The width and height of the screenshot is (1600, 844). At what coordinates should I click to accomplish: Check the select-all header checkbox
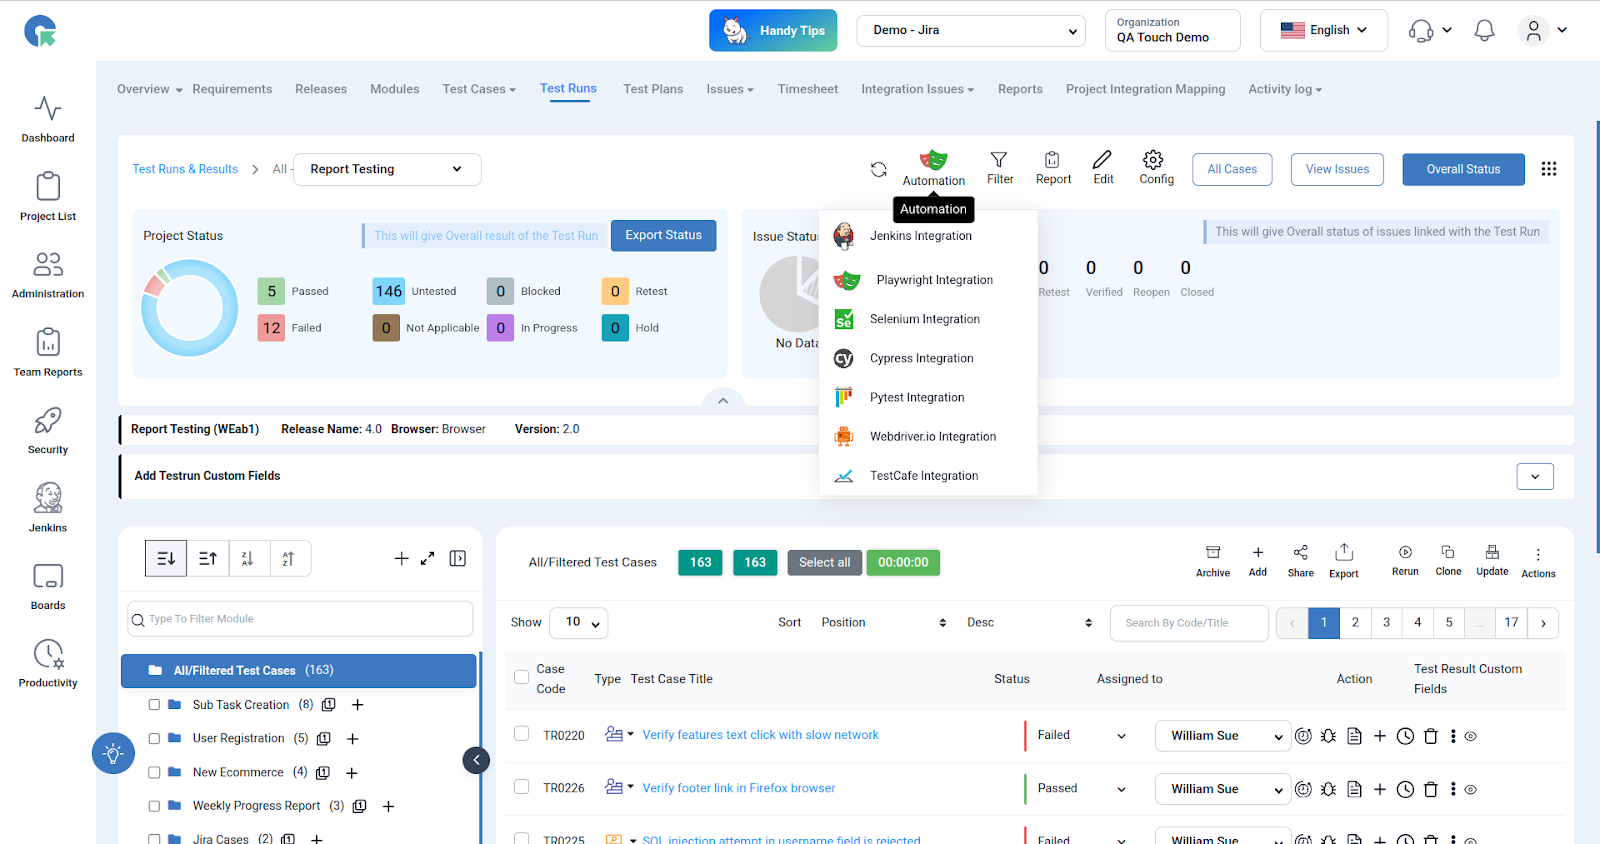coord(521,677)
